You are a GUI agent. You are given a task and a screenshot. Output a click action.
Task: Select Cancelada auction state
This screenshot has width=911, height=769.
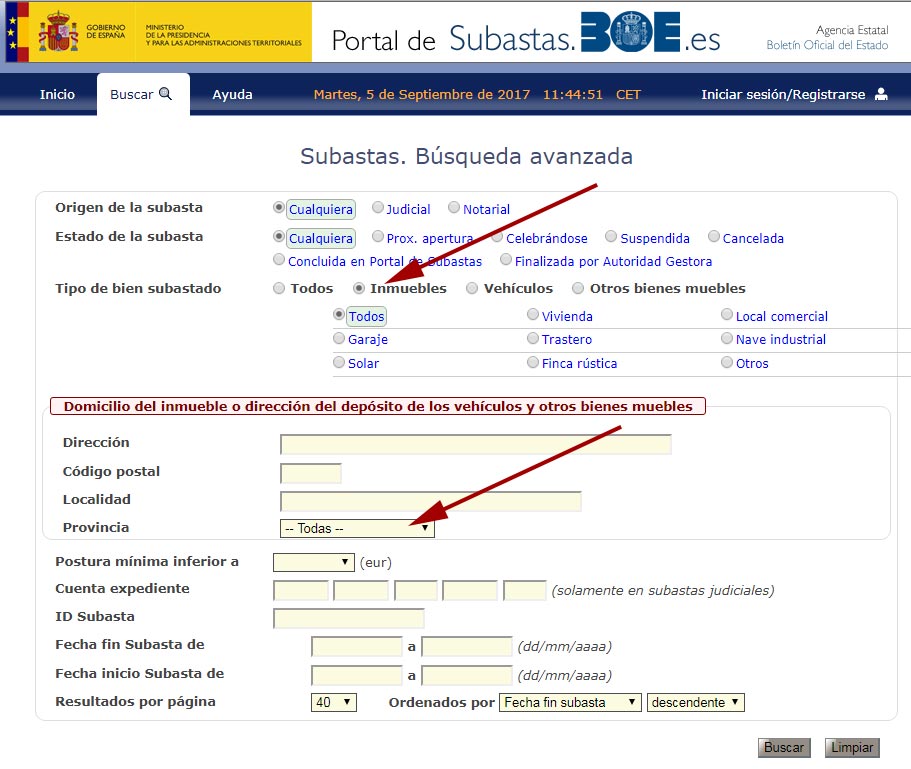coord(713,236)
